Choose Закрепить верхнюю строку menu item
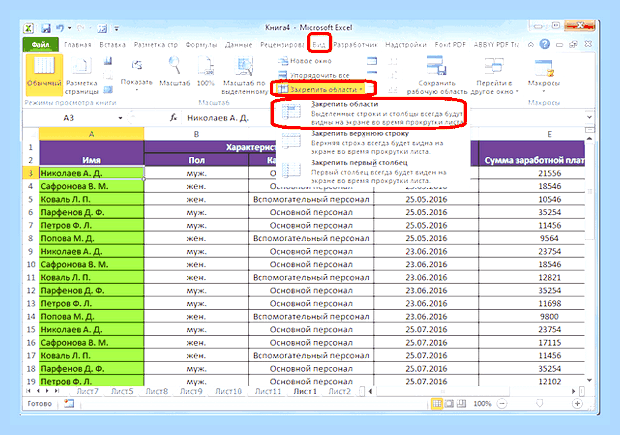This screenshot has width=620, height=435. tap(370, 143)
